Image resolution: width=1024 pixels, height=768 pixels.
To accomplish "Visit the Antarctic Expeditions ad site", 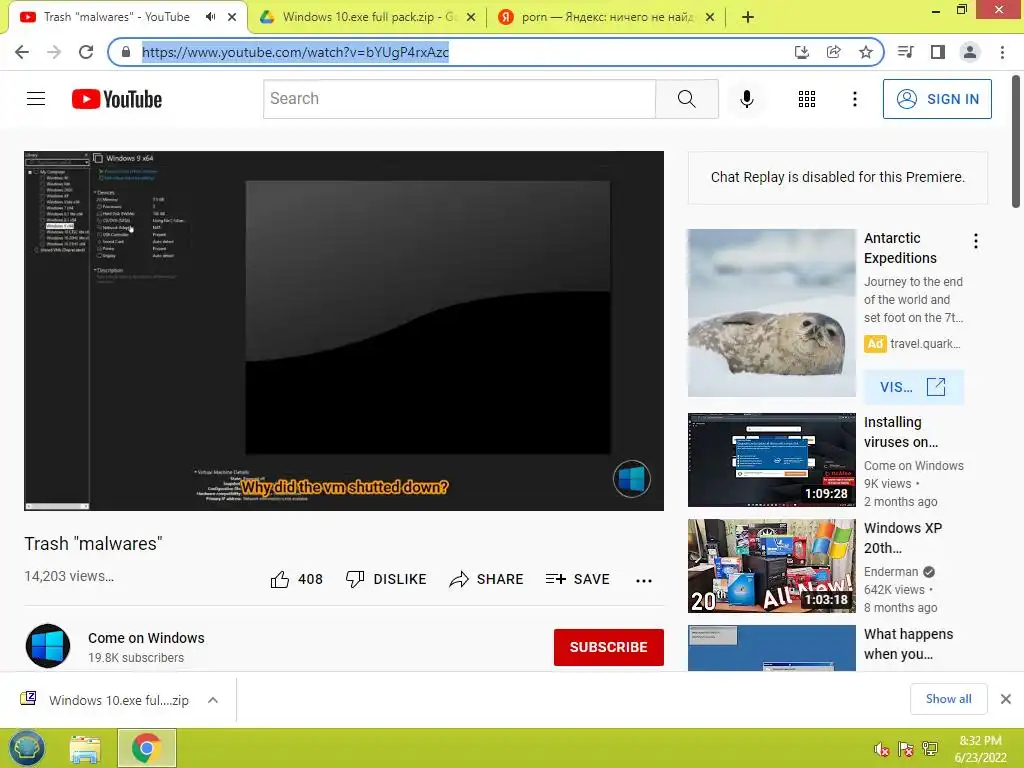I will pyautogui.click(x=913, y=387).
